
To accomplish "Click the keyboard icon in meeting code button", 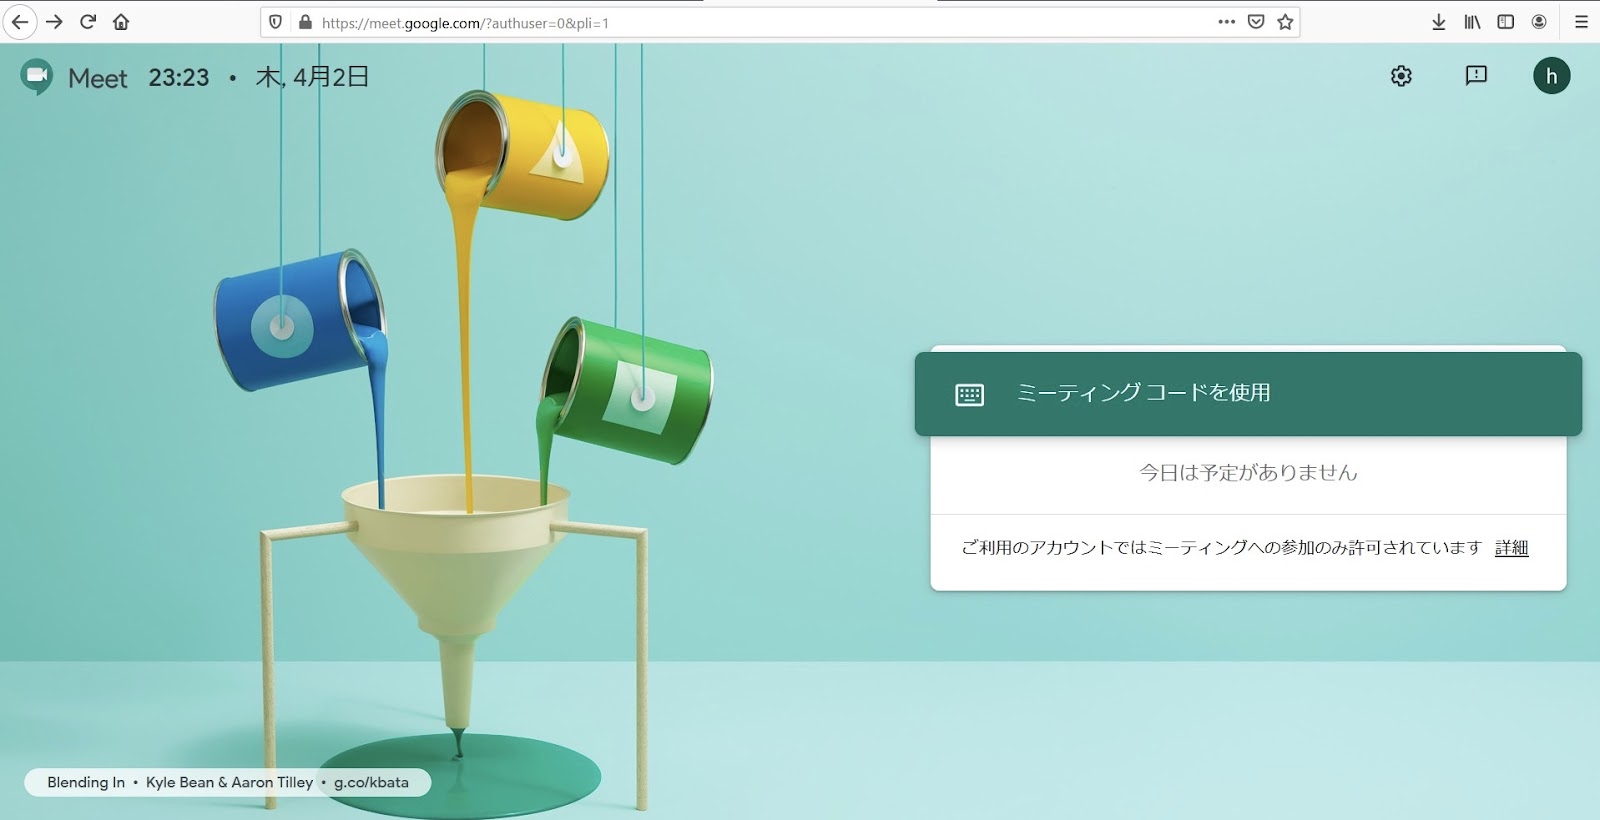I will coord(969,395).
